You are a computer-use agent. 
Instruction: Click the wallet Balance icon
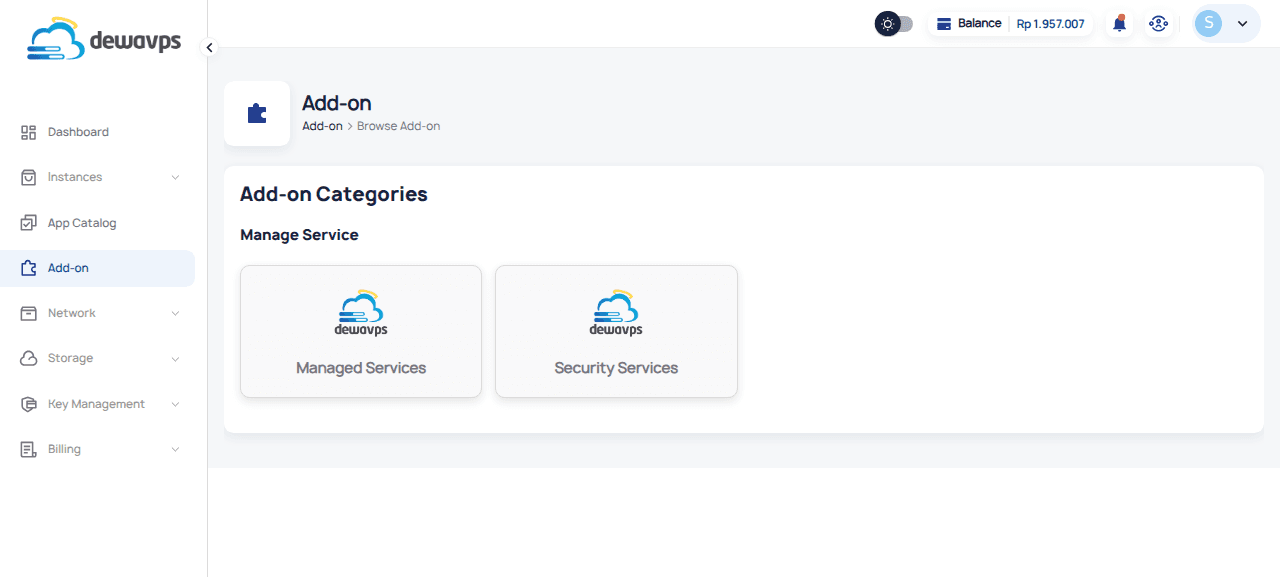[943, 24]
